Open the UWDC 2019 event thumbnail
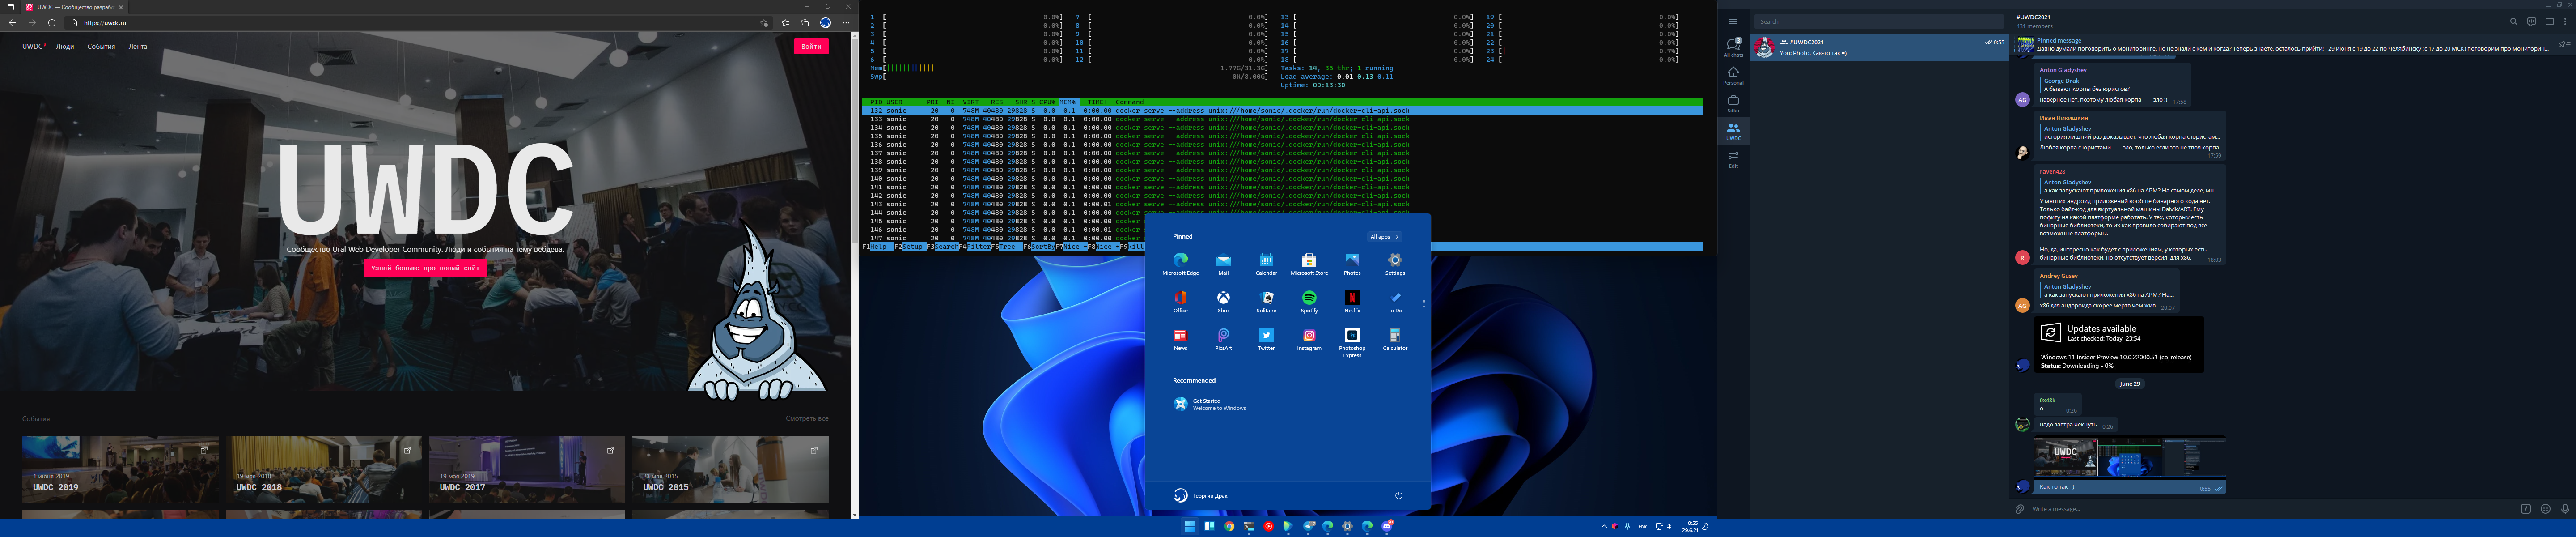This screenshot has width=2576, height=537. (120, 469)
